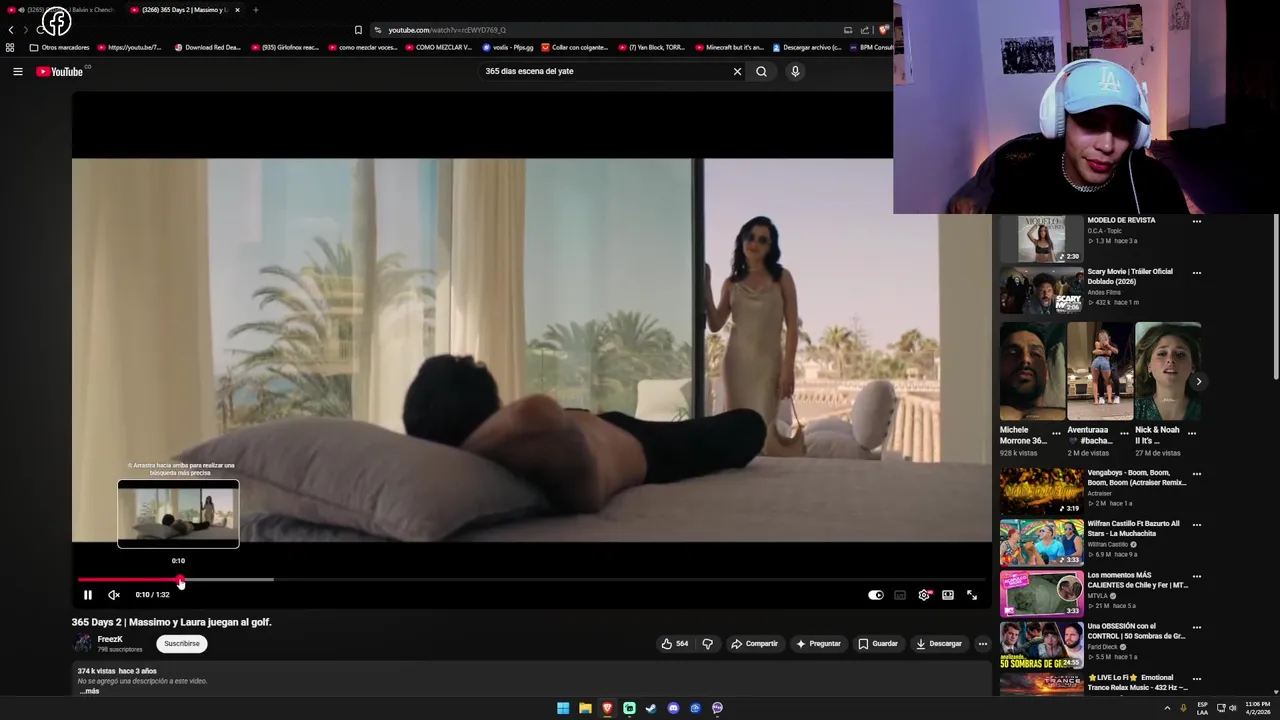
Task: Open the Descargar archivo bookmark
Action: [807, 47]
